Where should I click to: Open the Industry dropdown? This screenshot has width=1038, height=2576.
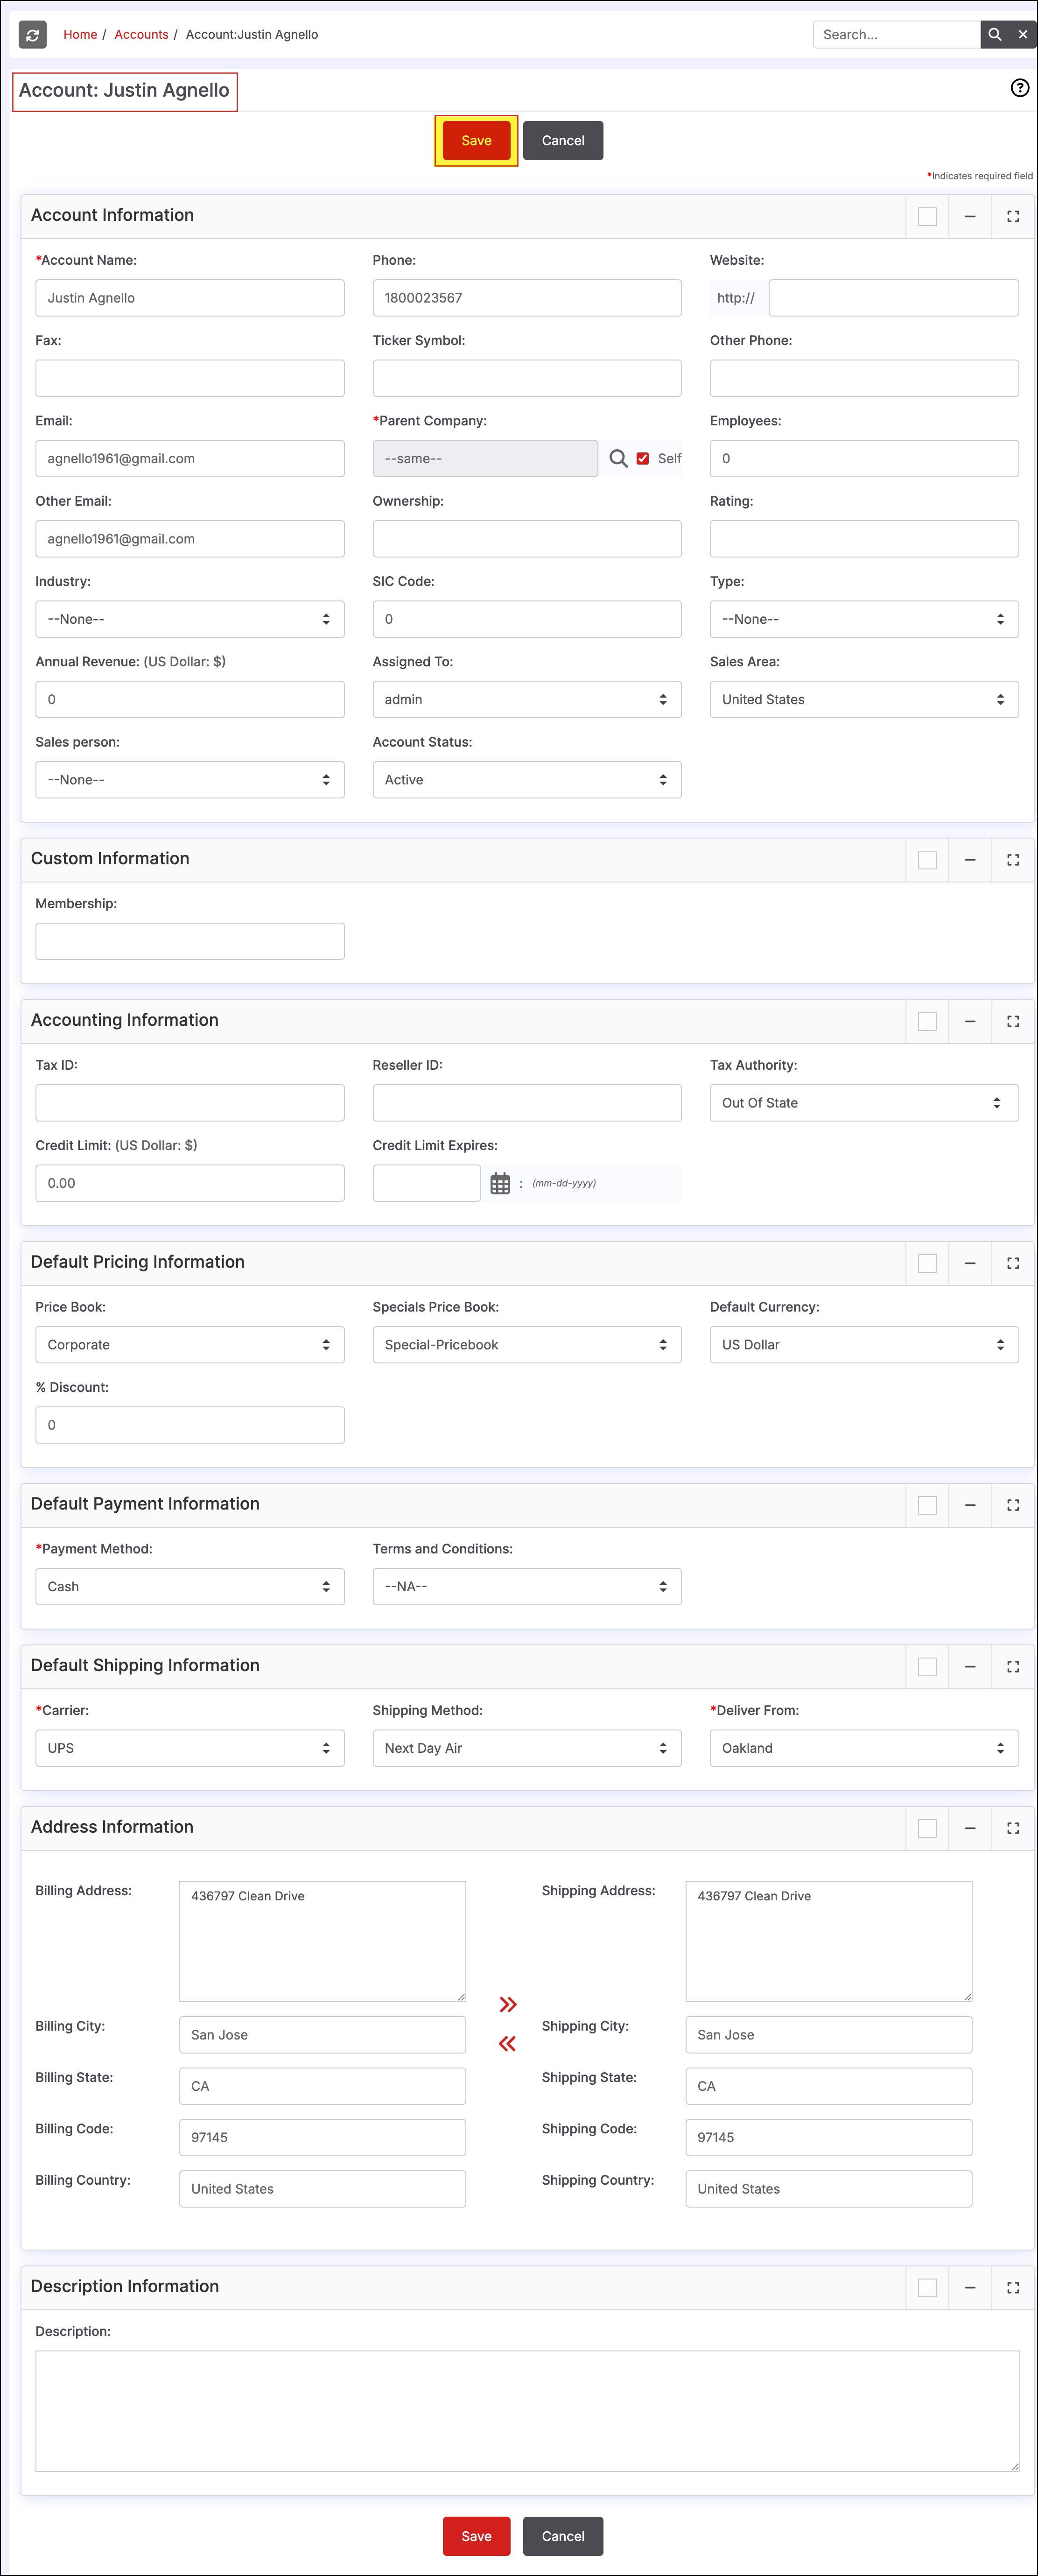pyautogui.click(x=190, y=619)
